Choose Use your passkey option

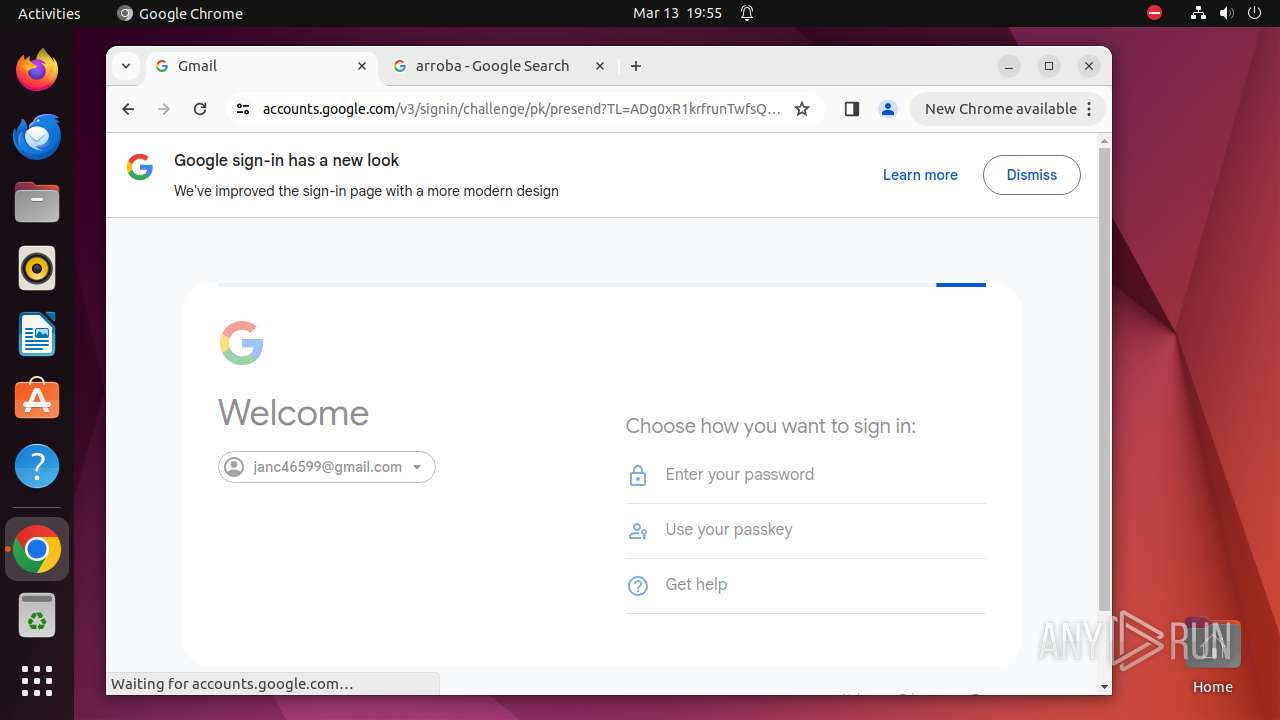pyautogui.click(x=806, y=530)
